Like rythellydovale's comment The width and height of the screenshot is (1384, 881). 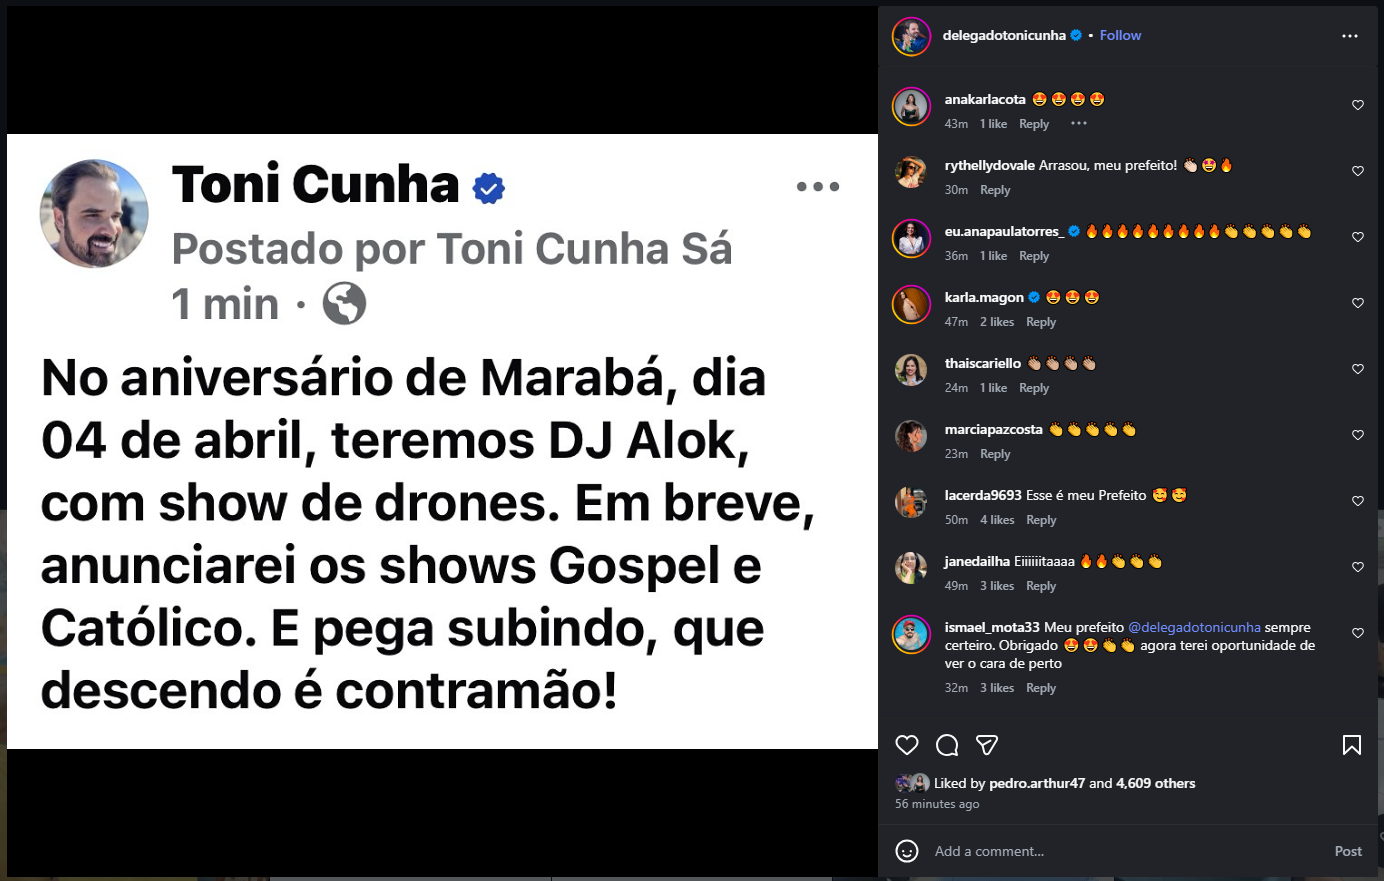1358,171
